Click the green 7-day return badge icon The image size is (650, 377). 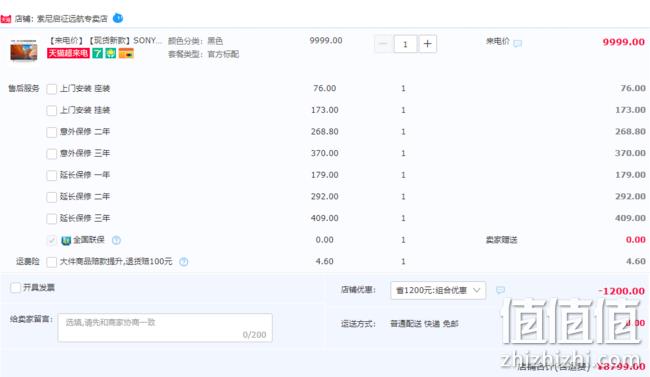tap(97, 53)
